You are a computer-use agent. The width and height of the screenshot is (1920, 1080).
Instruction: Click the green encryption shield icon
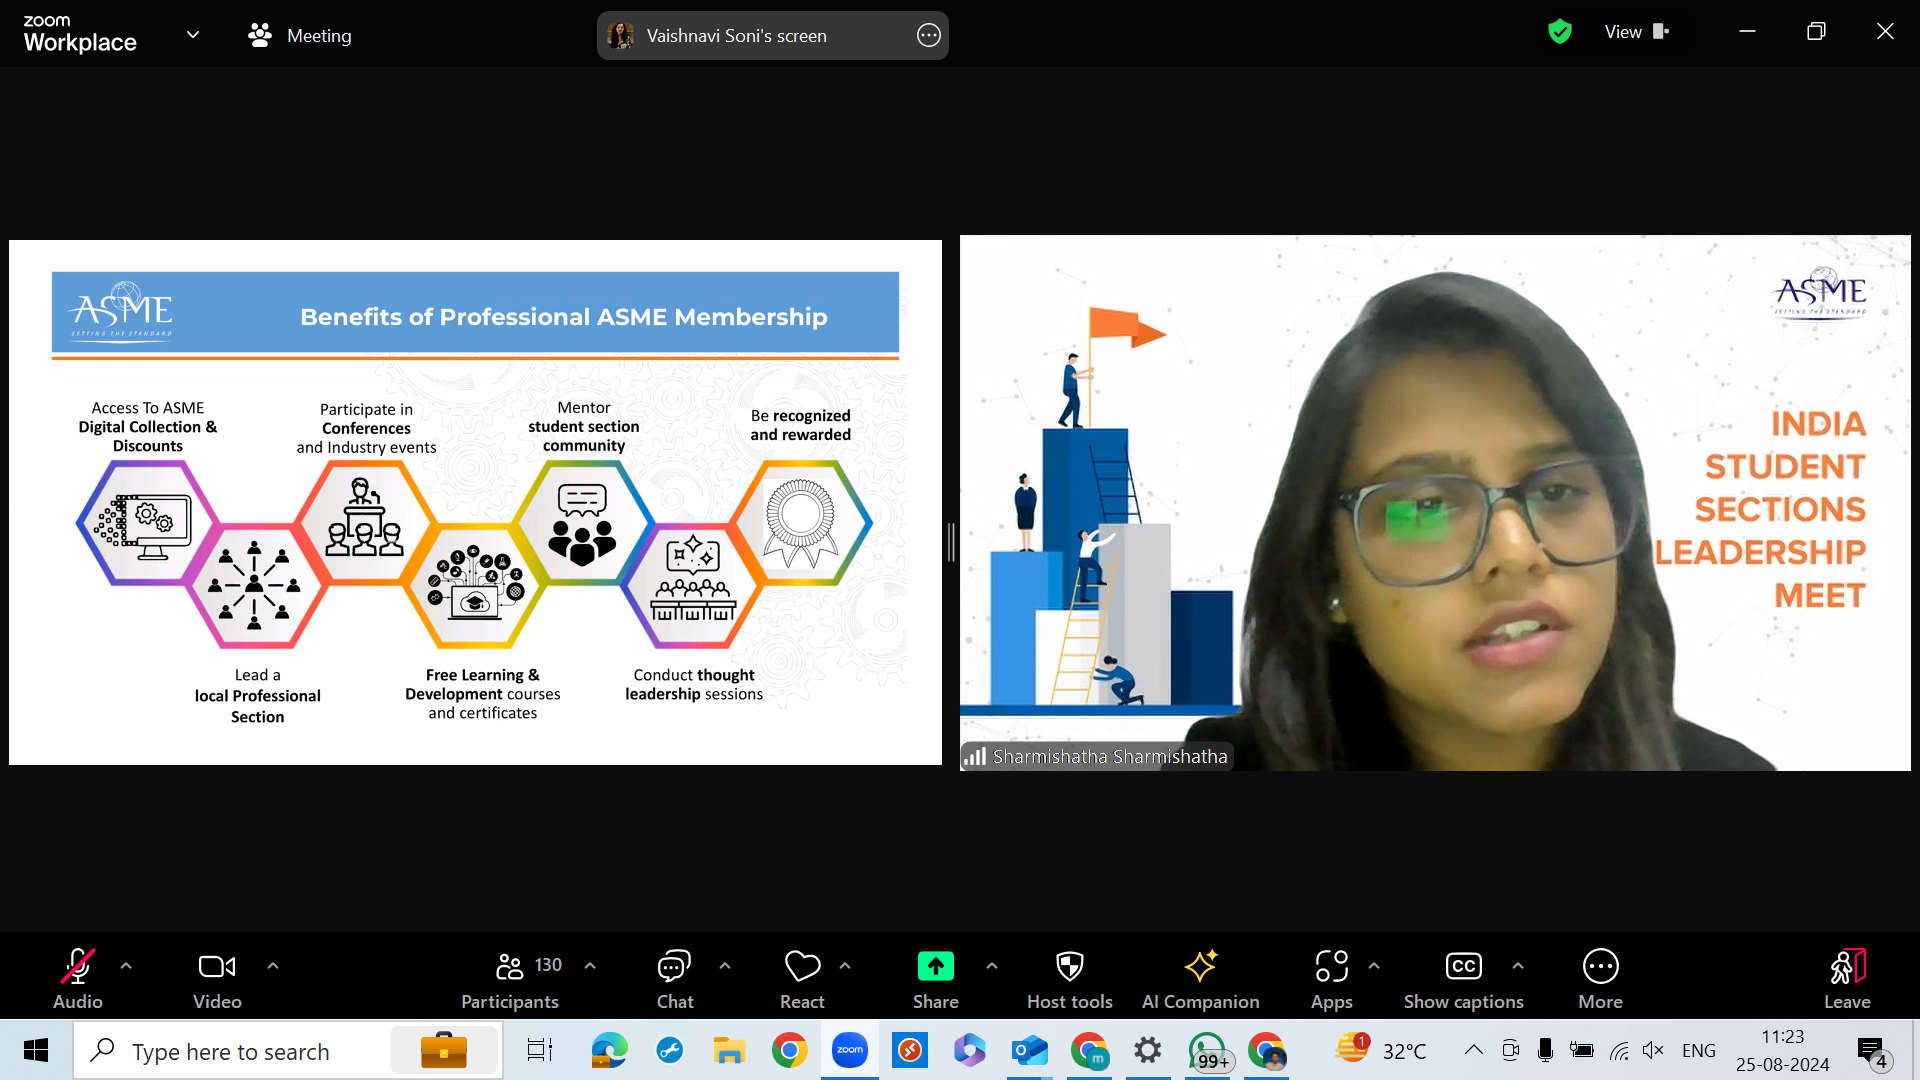[x=1560, y=32]
